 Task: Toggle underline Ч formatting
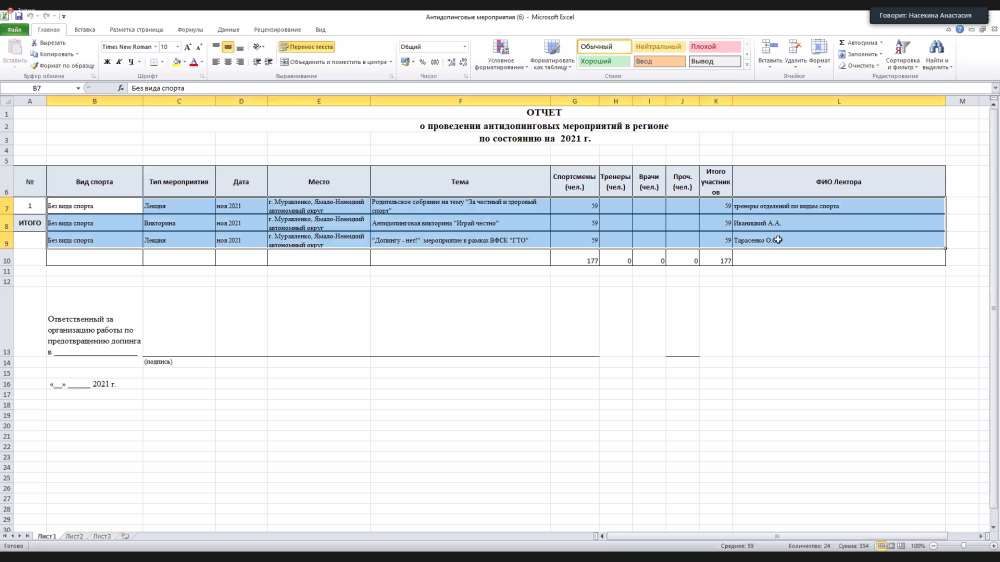point(131,62)
